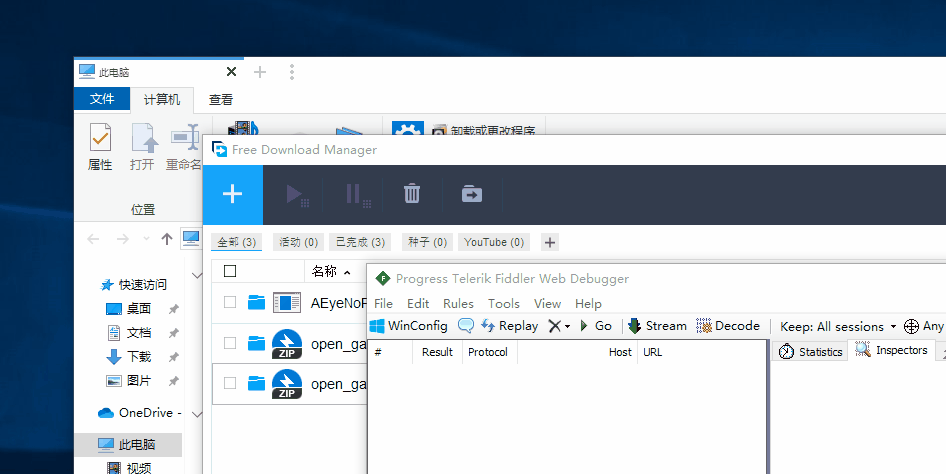Switch to the Inspectors tab in Fiddler
Viewport: 946px width, 474px height.
click(891, 350)
